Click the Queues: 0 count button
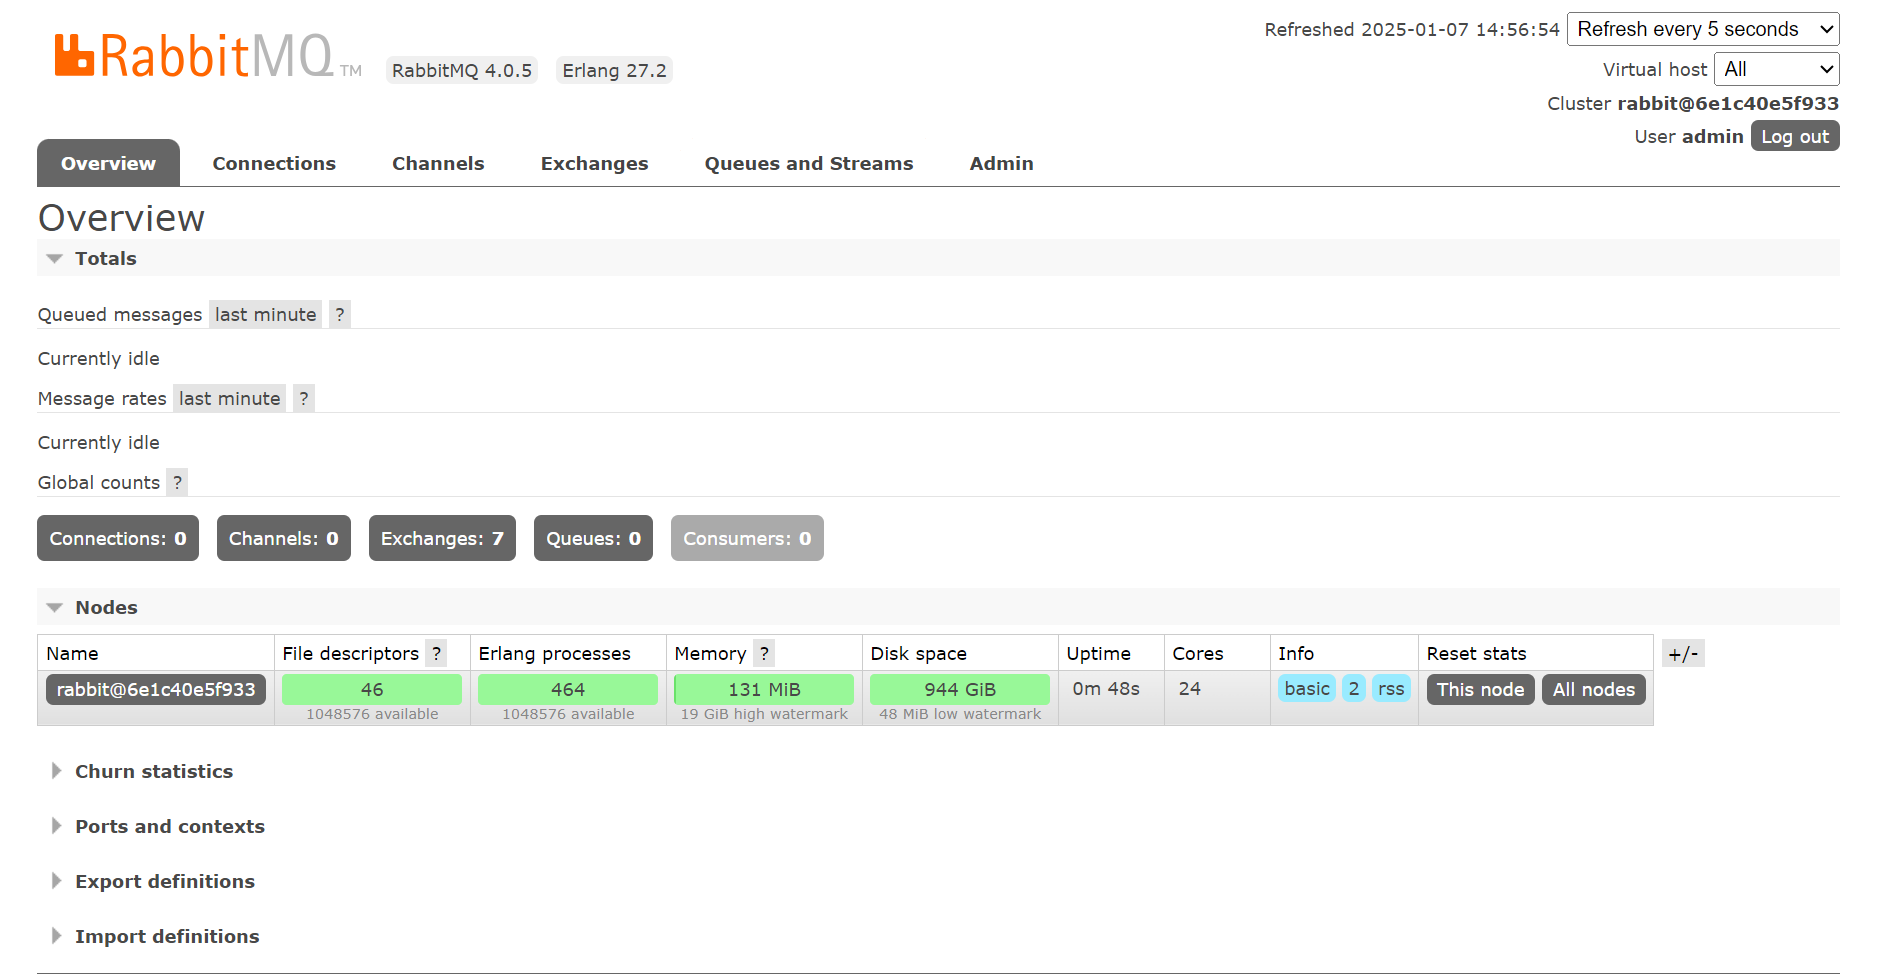Screen dimensions: 1884x978 pos(593,538)
